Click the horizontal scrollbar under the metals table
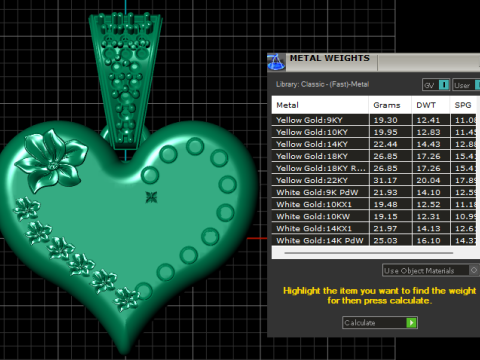The height and width of the screenshot is (360, 480). coord(369,253)
